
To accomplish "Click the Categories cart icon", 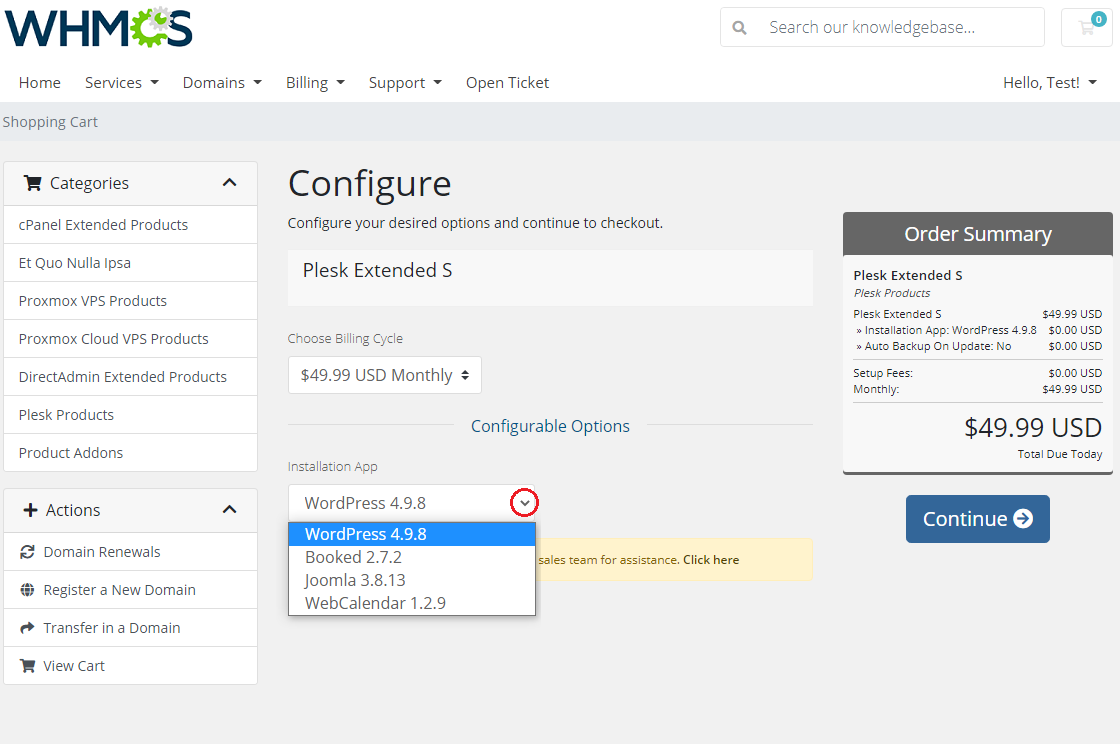I will (32, 184).
